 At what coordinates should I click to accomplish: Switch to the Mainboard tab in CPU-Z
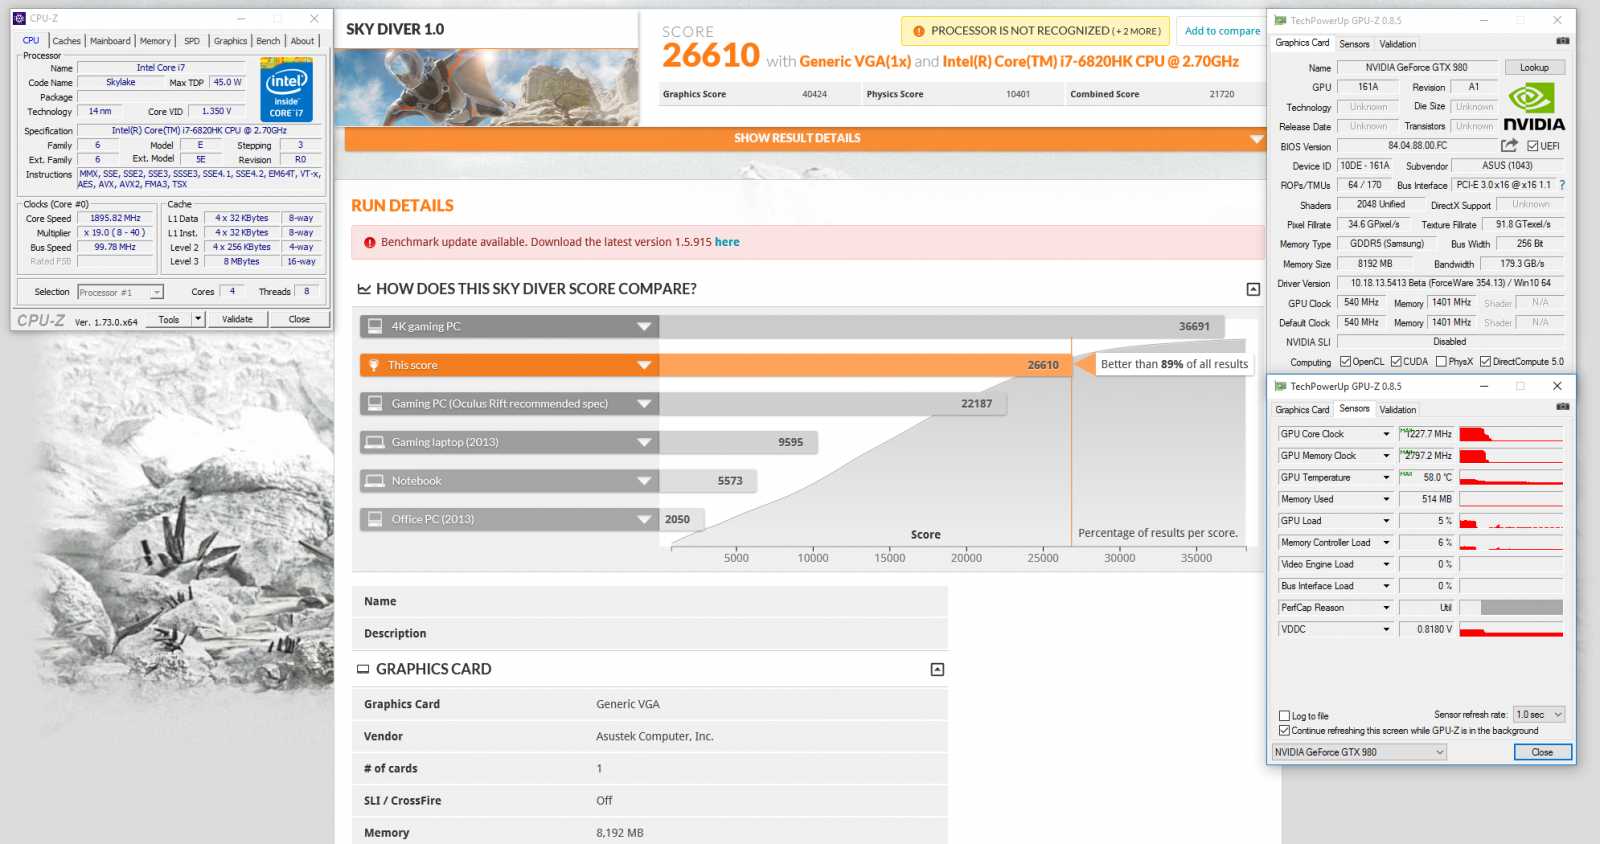point(110,41)
